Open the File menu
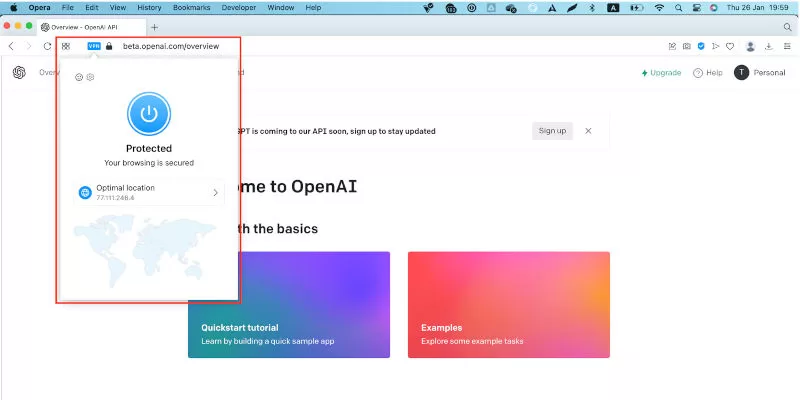The image size is (800, 400). [67, 8]
